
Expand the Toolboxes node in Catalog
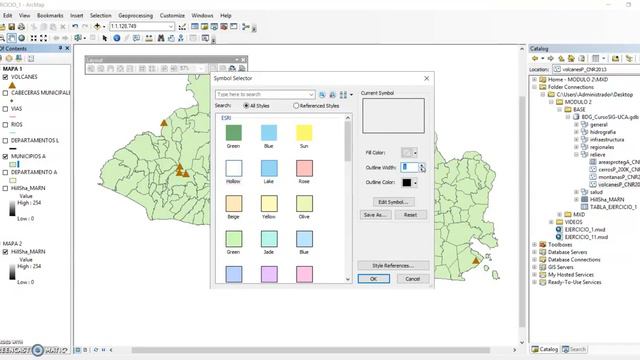535,244
